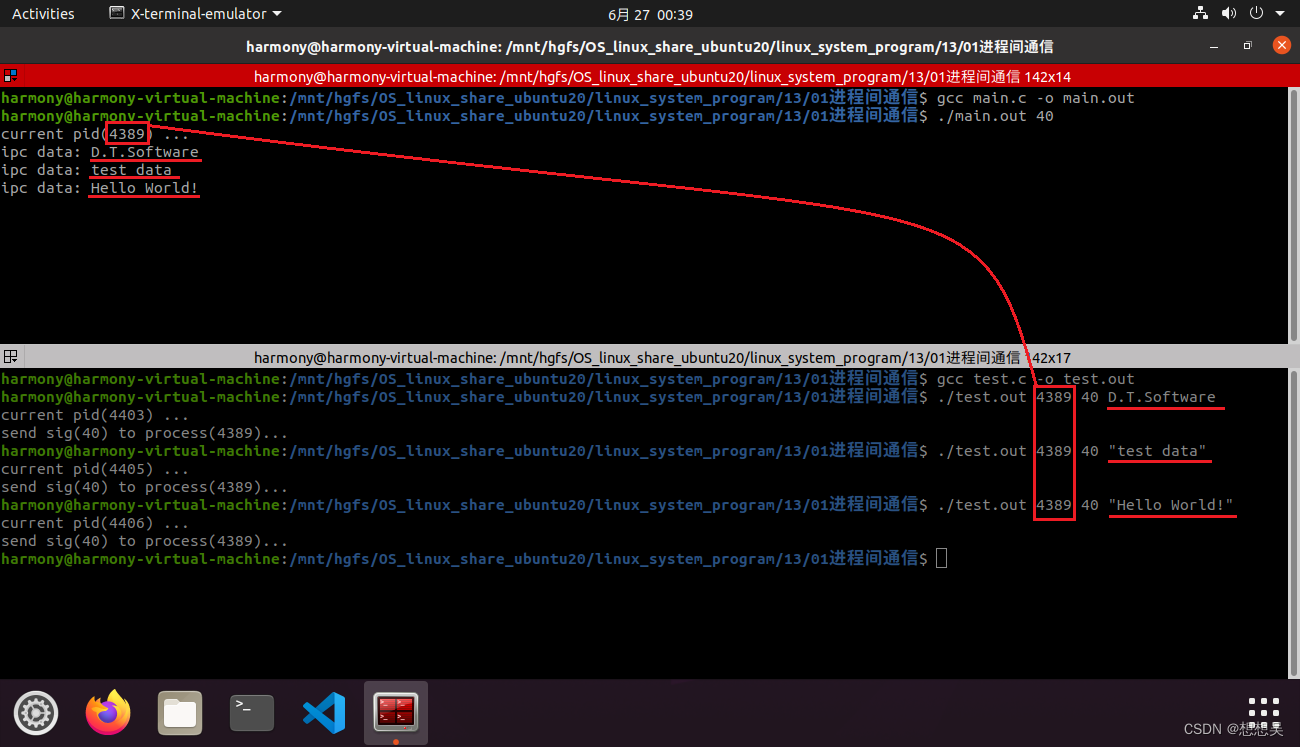Open the Activities overview
This screenshot has height=747, width=1300.
click(x=43, y=14)
